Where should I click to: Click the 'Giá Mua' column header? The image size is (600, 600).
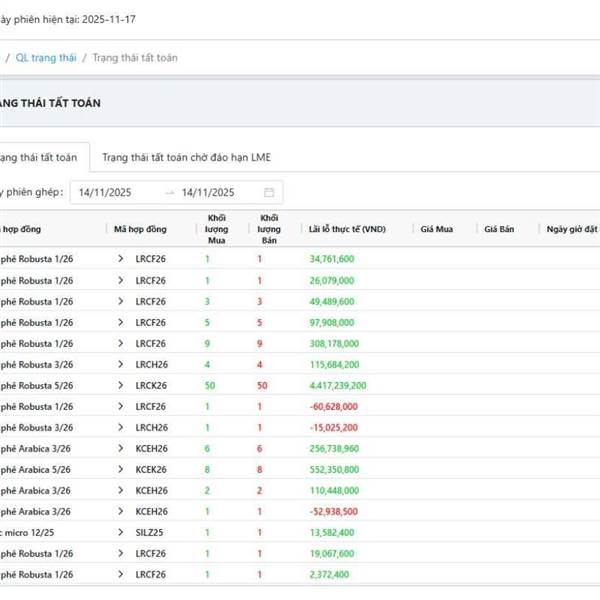(437, 230)
